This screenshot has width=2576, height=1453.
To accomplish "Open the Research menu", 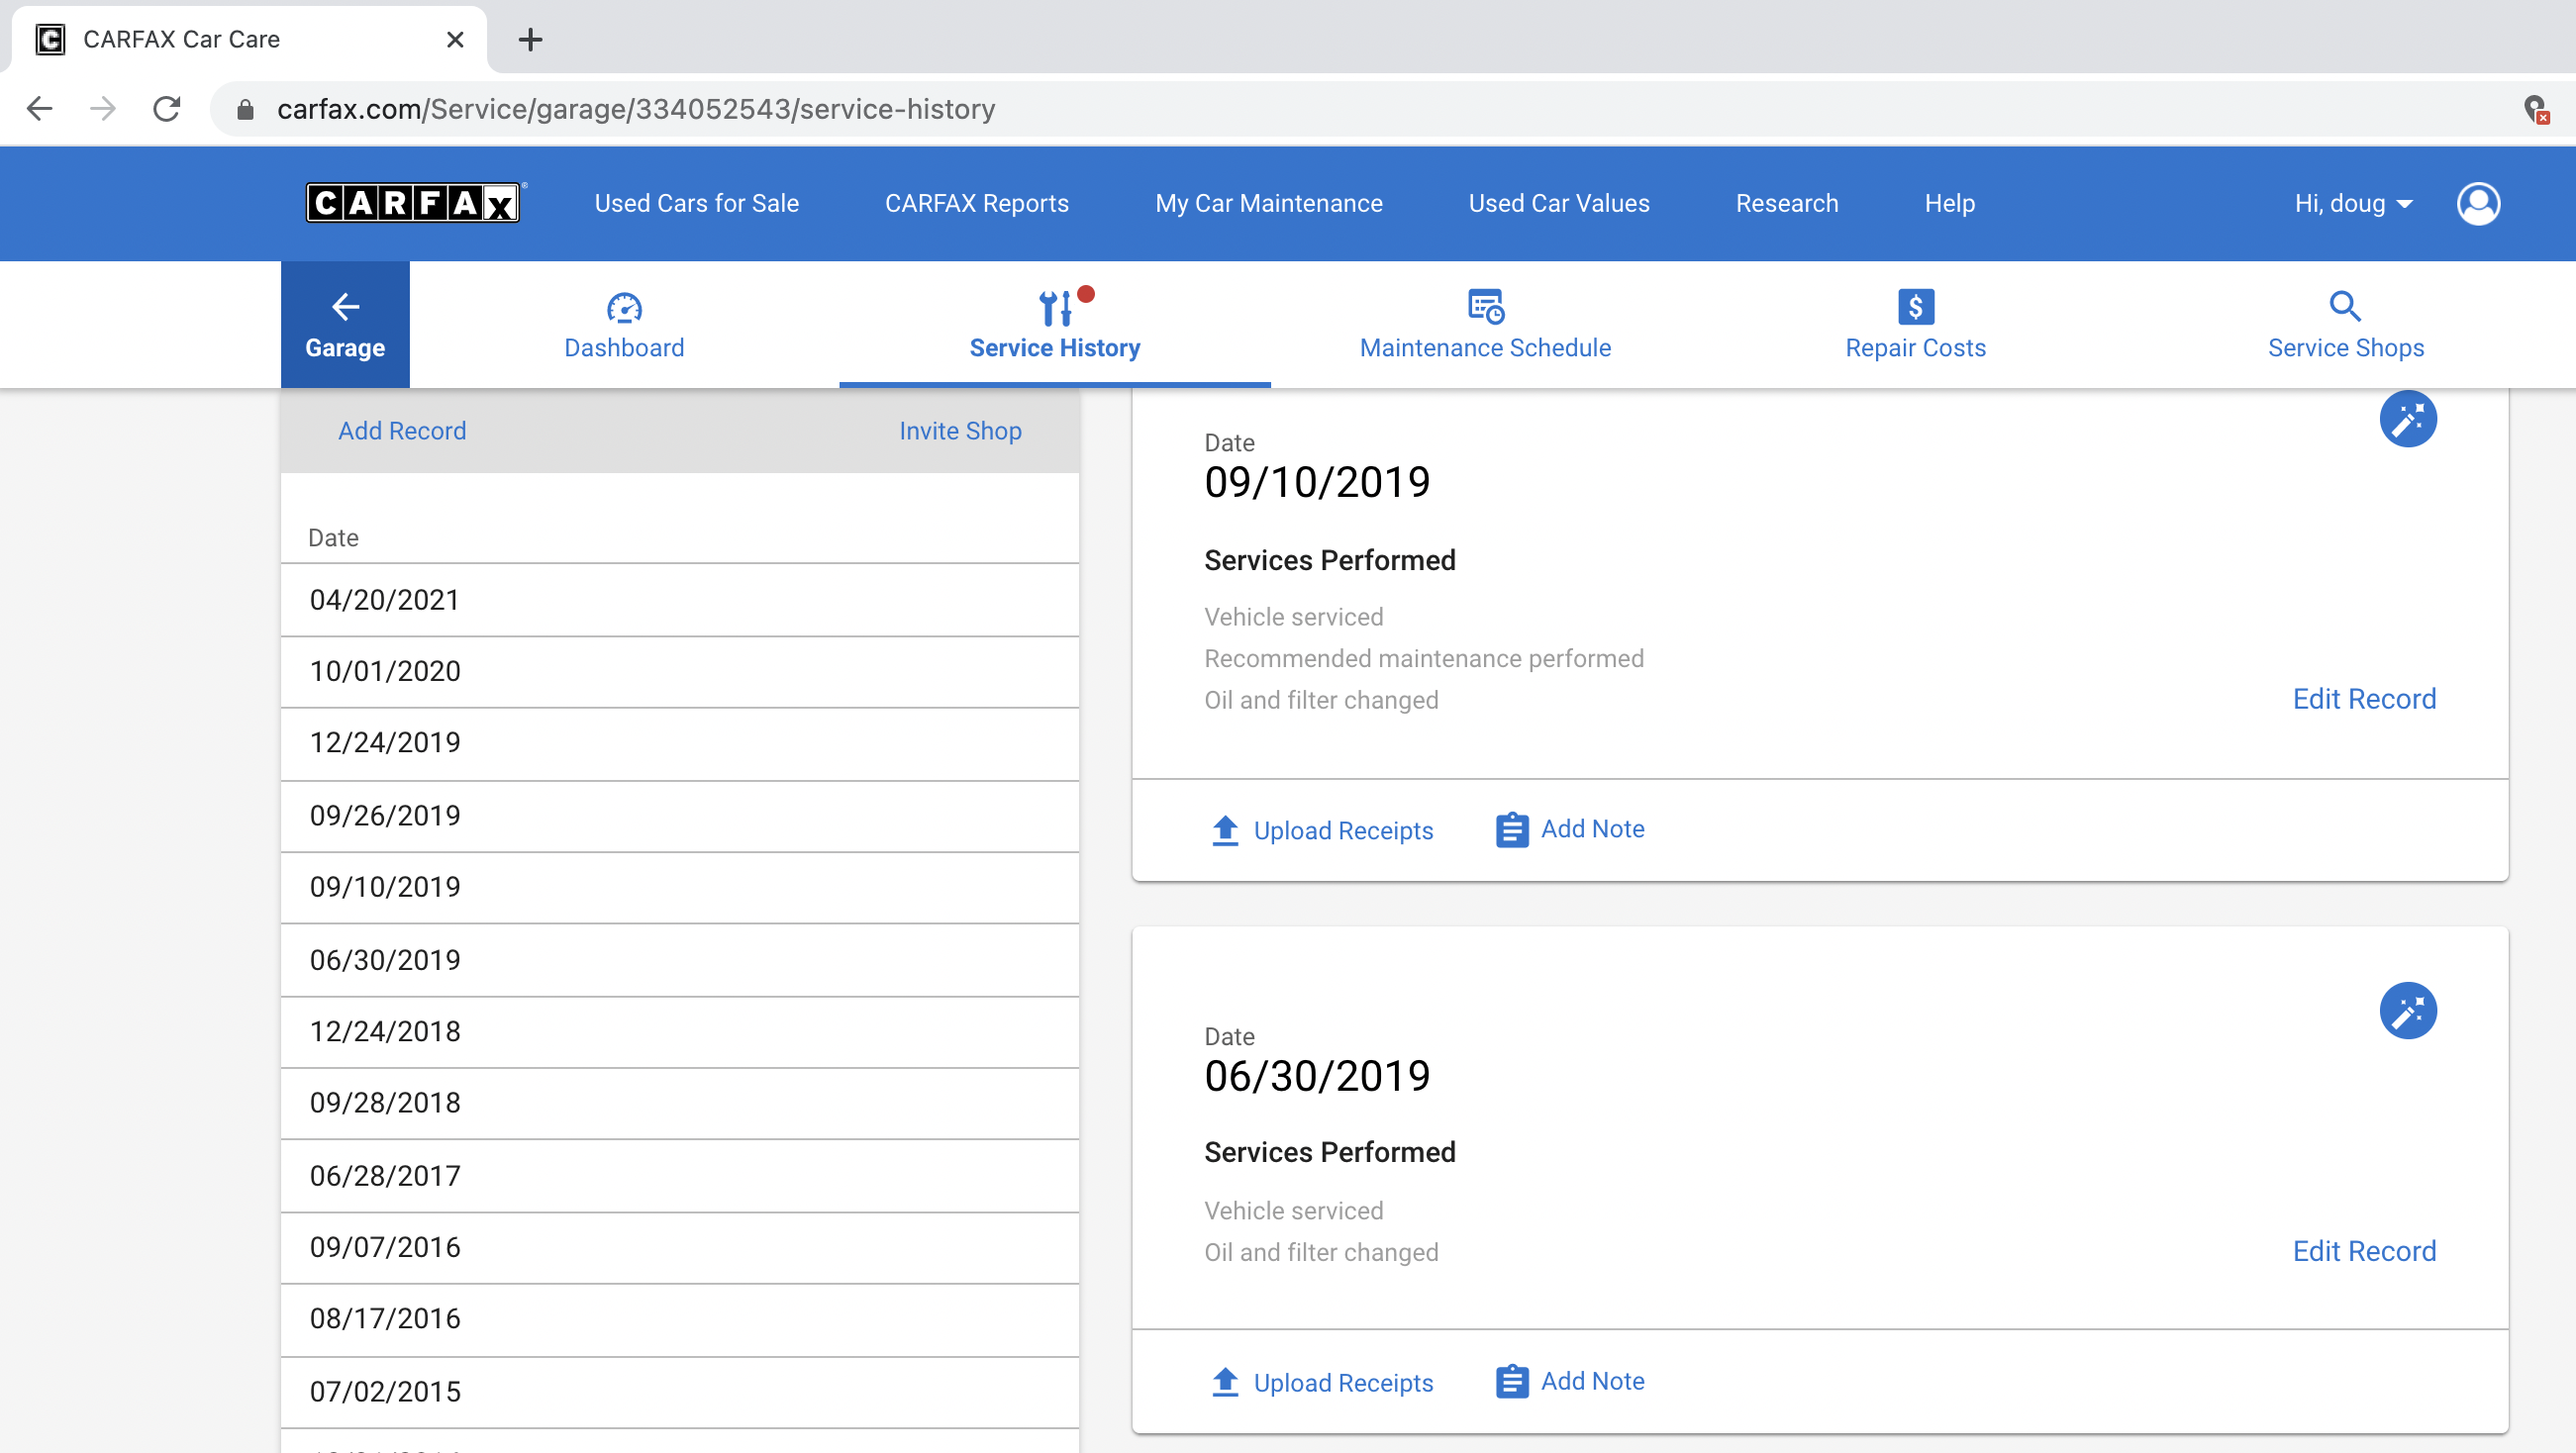I will [x=1786, y=204].
